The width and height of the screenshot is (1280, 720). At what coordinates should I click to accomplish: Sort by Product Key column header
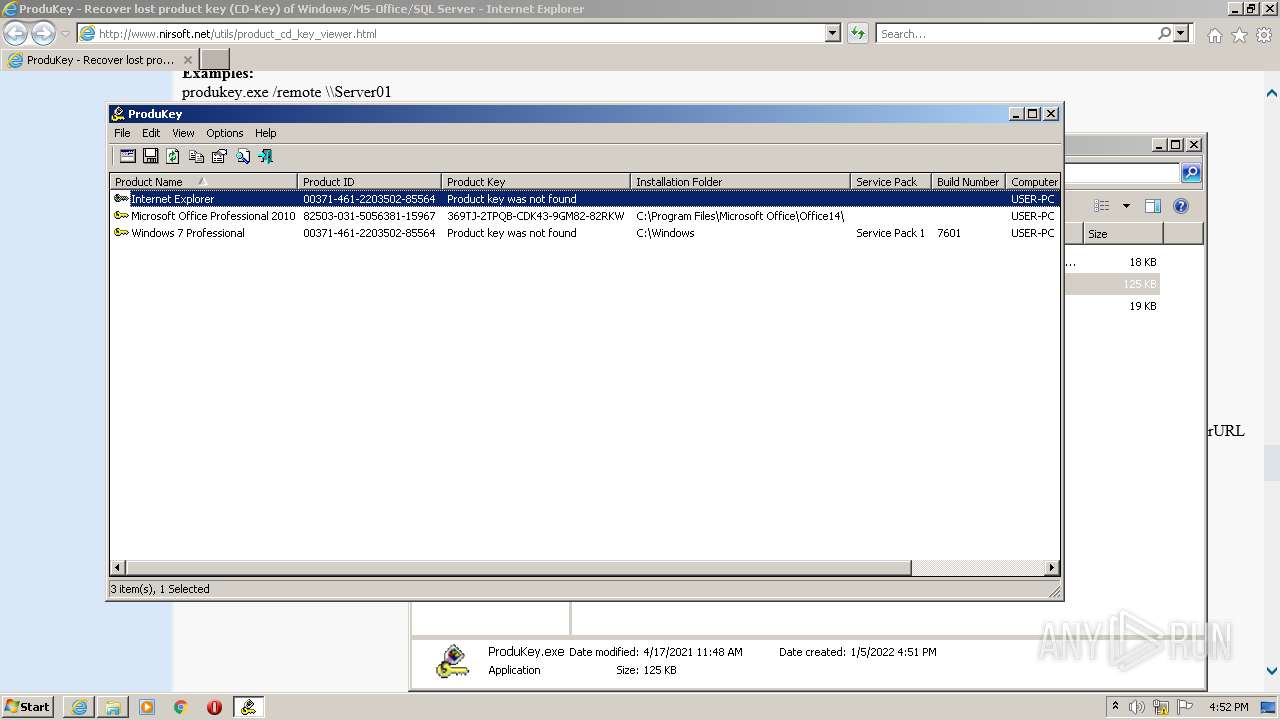point(537,182)
